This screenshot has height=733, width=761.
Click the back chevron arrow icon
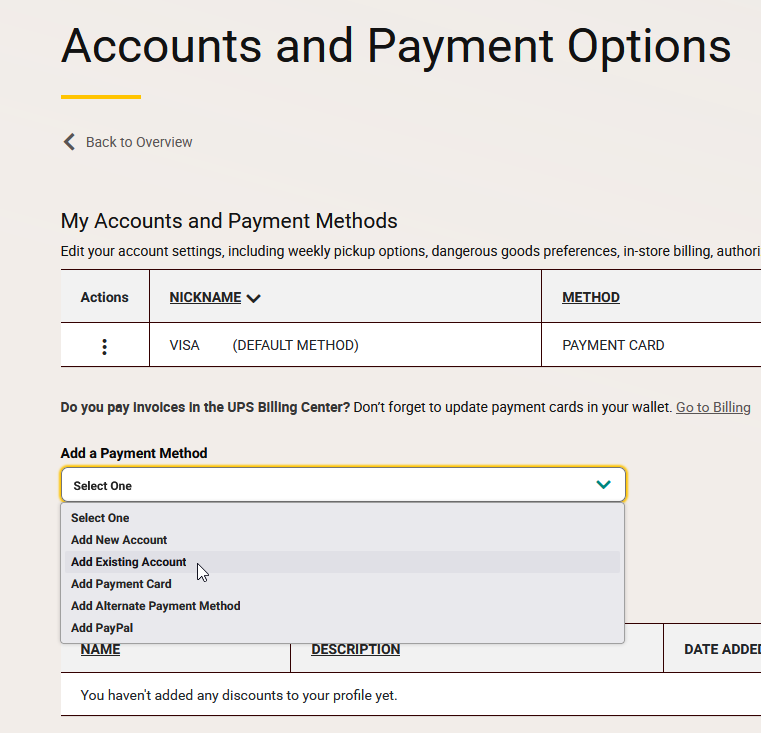69,142
